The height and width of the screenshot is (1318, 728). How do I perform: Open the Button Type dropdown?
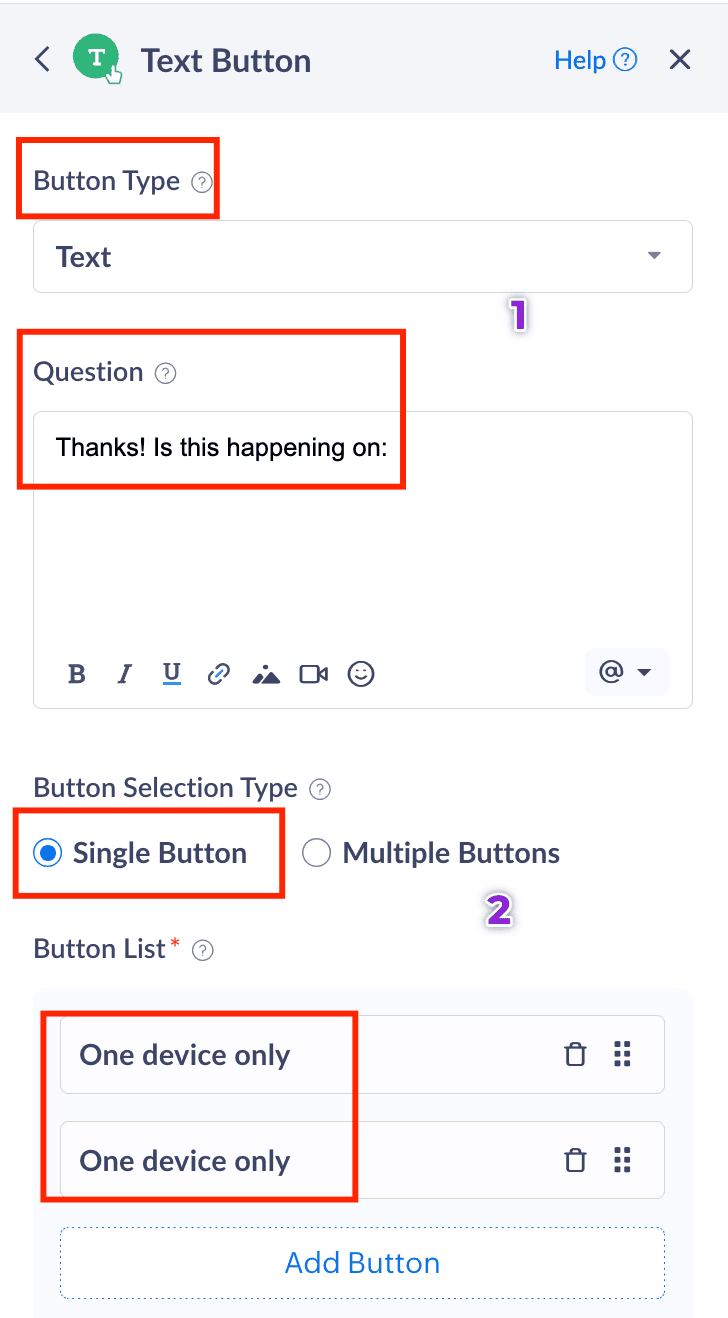[362, 257]
